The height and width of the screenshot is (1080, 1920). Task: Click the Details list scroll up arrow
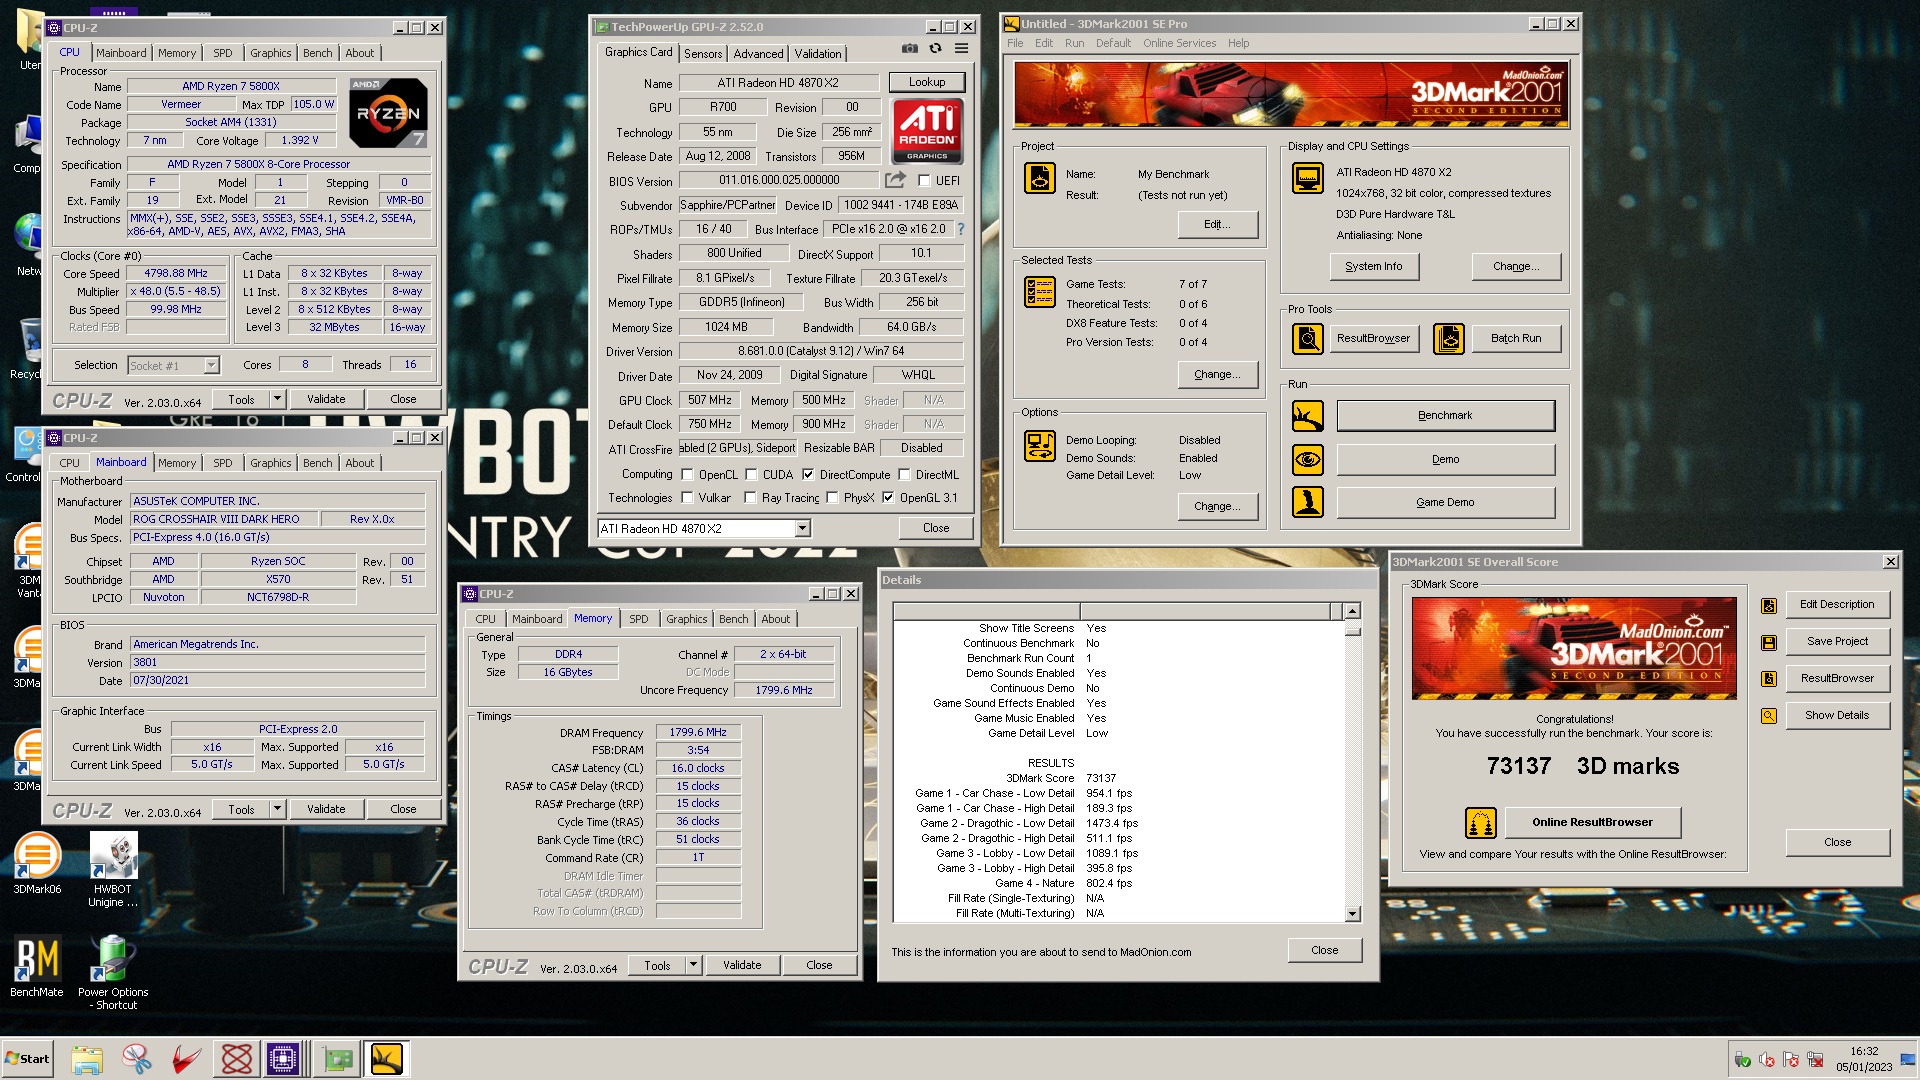[1352, 611]
